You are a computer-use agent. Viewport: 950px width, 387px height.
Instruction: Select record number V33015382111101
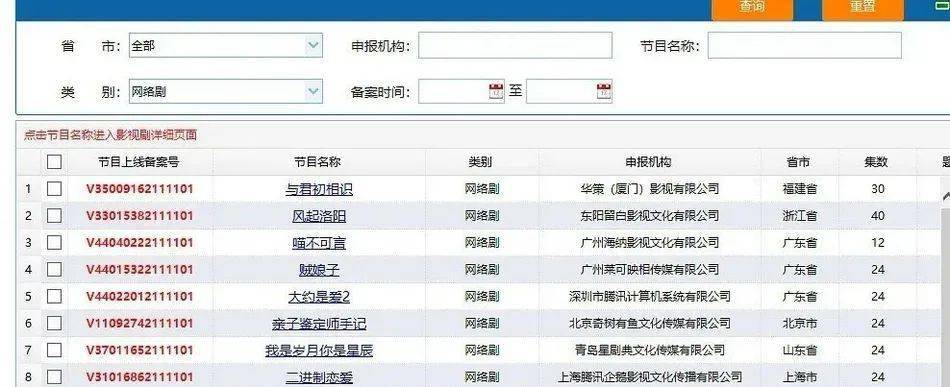pos(139,216)
